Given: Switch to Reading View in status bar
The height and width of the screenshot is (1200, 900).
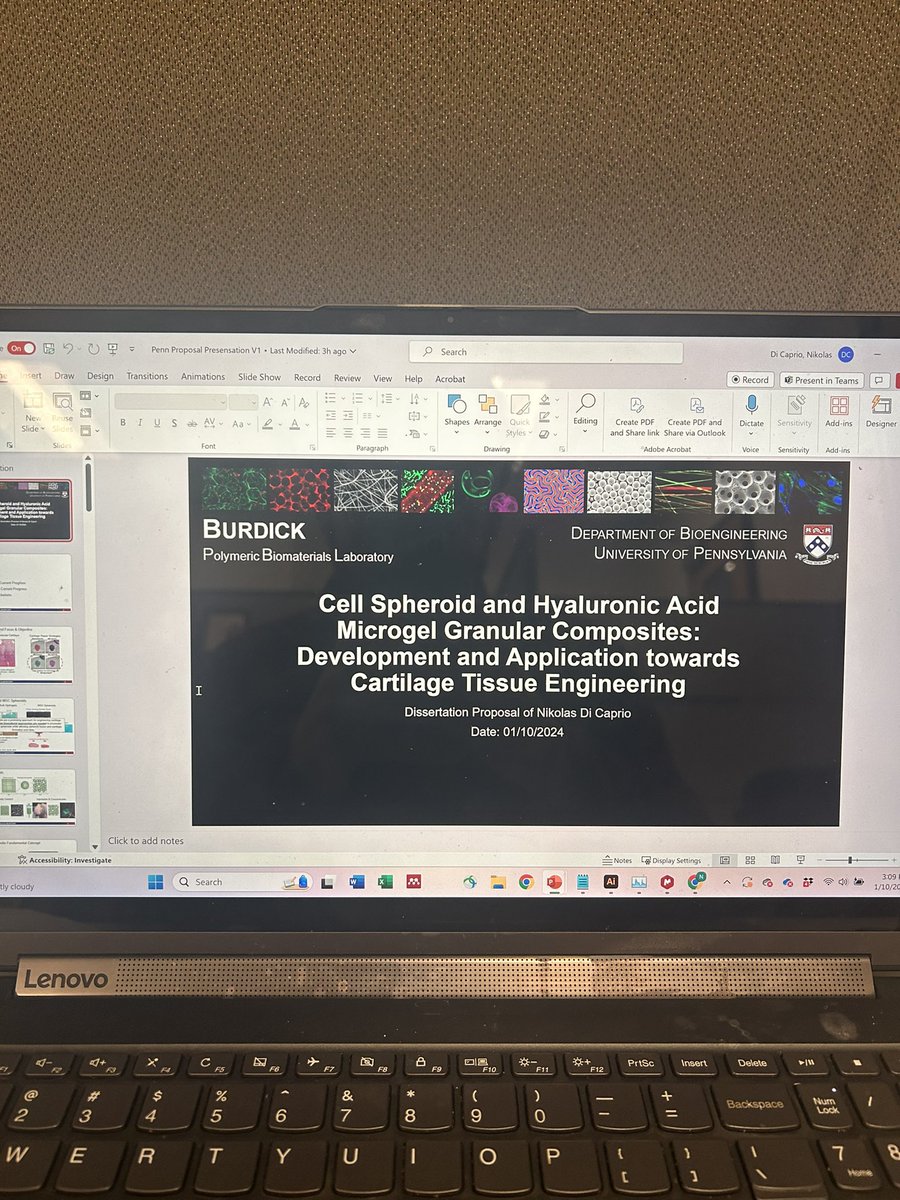Looking at the screenshot, I should coord(773,860).
